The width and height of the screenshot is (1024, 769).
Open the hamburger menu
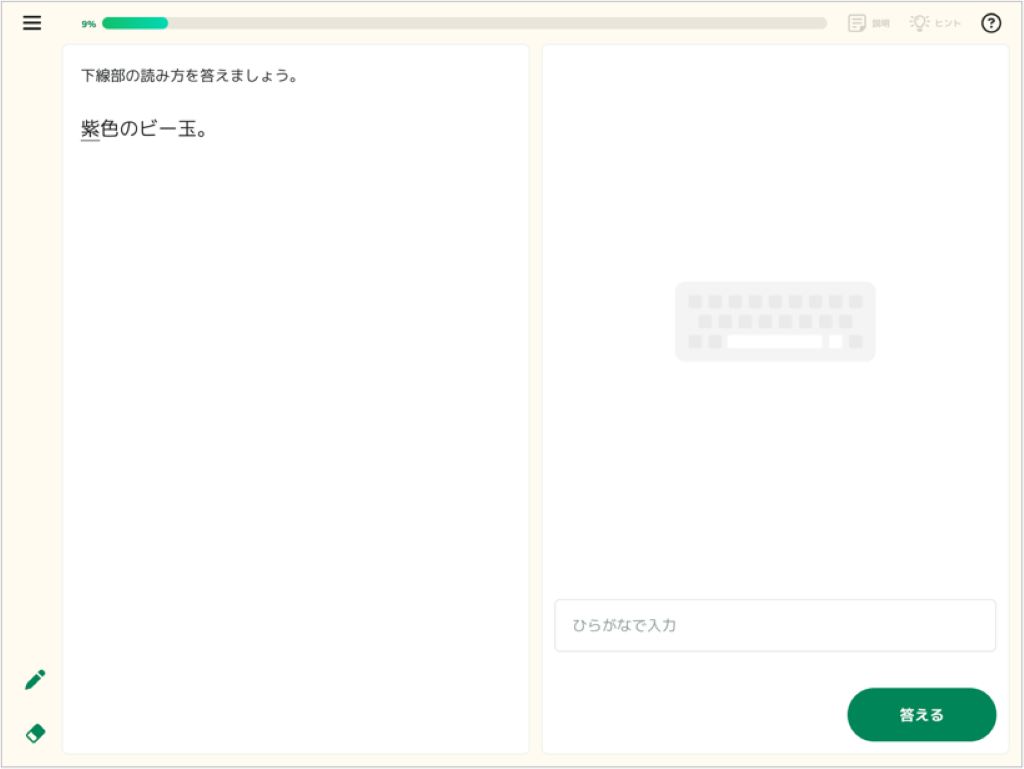[x=32, y=23]
